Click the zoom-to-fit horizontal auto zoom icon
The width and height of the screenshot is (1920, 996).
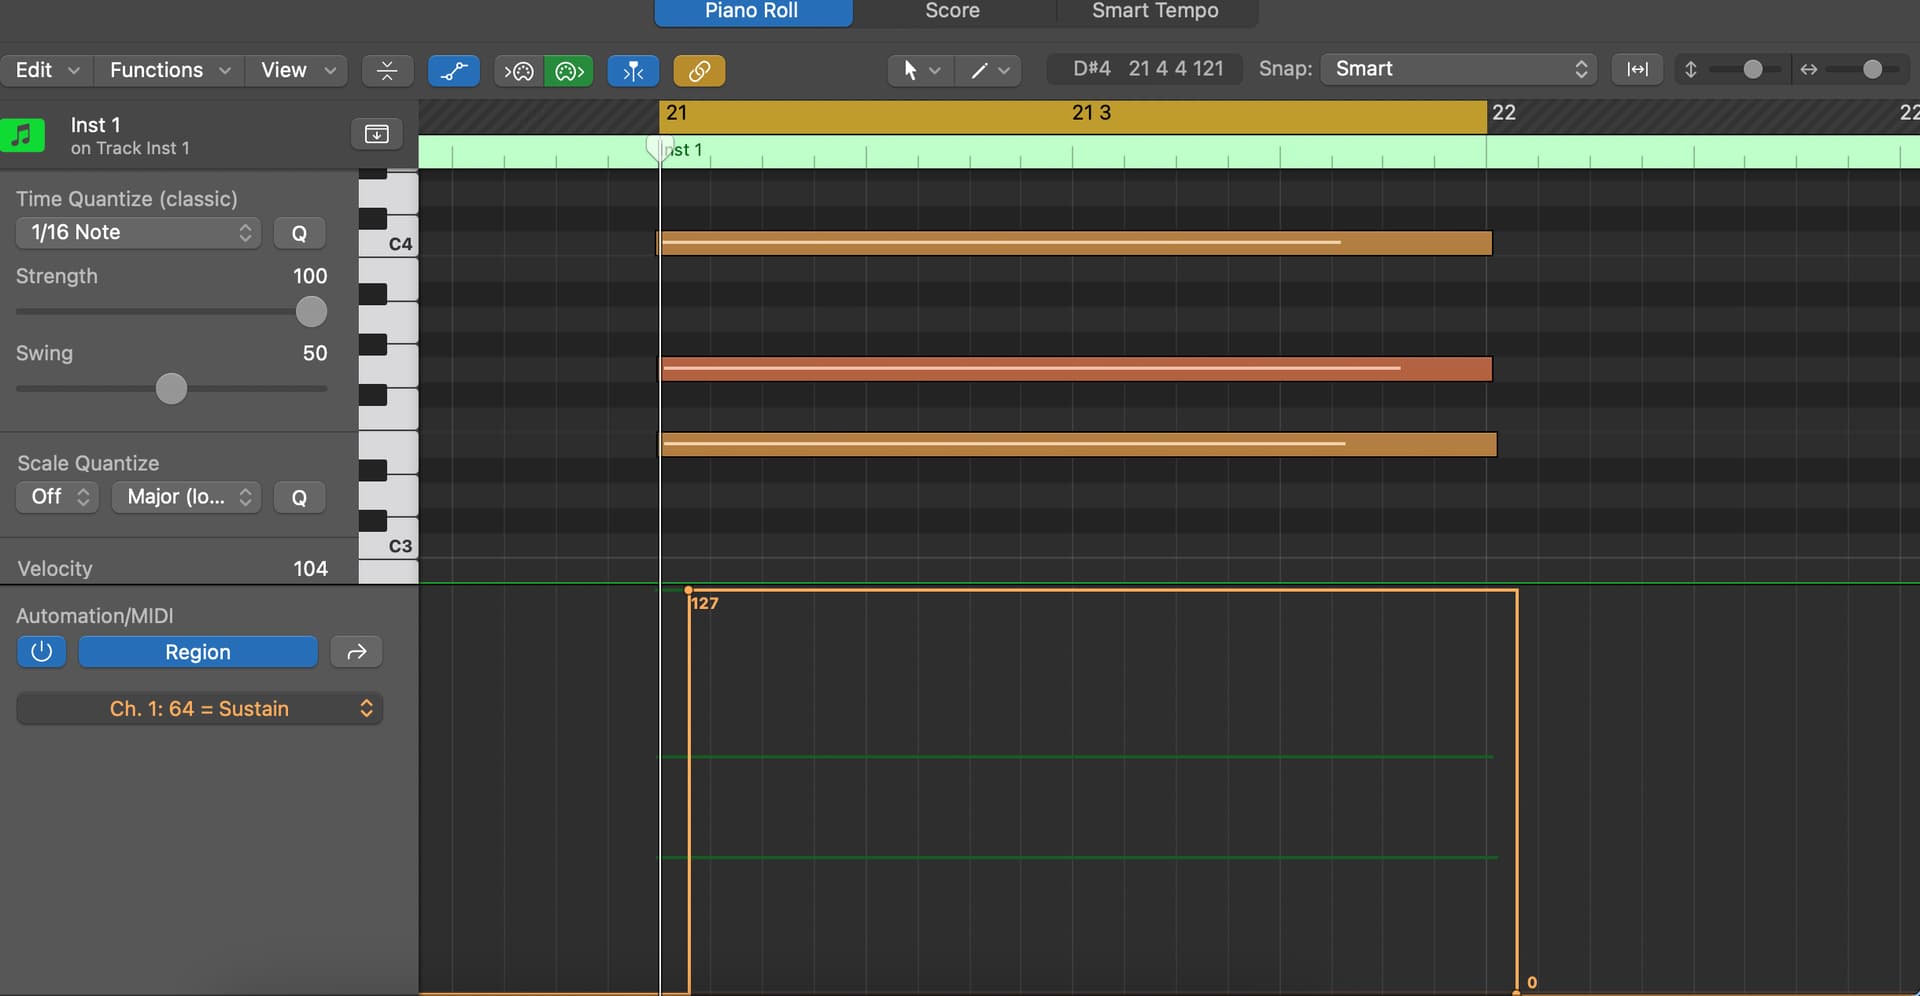(x=1637, y=69)
